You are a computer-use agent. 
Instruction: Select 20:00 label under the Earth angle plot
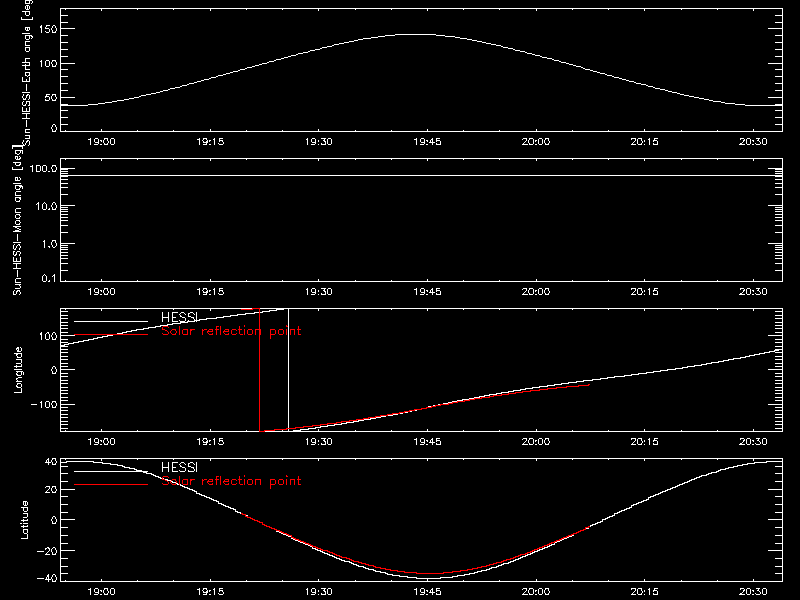pos(536,142)
